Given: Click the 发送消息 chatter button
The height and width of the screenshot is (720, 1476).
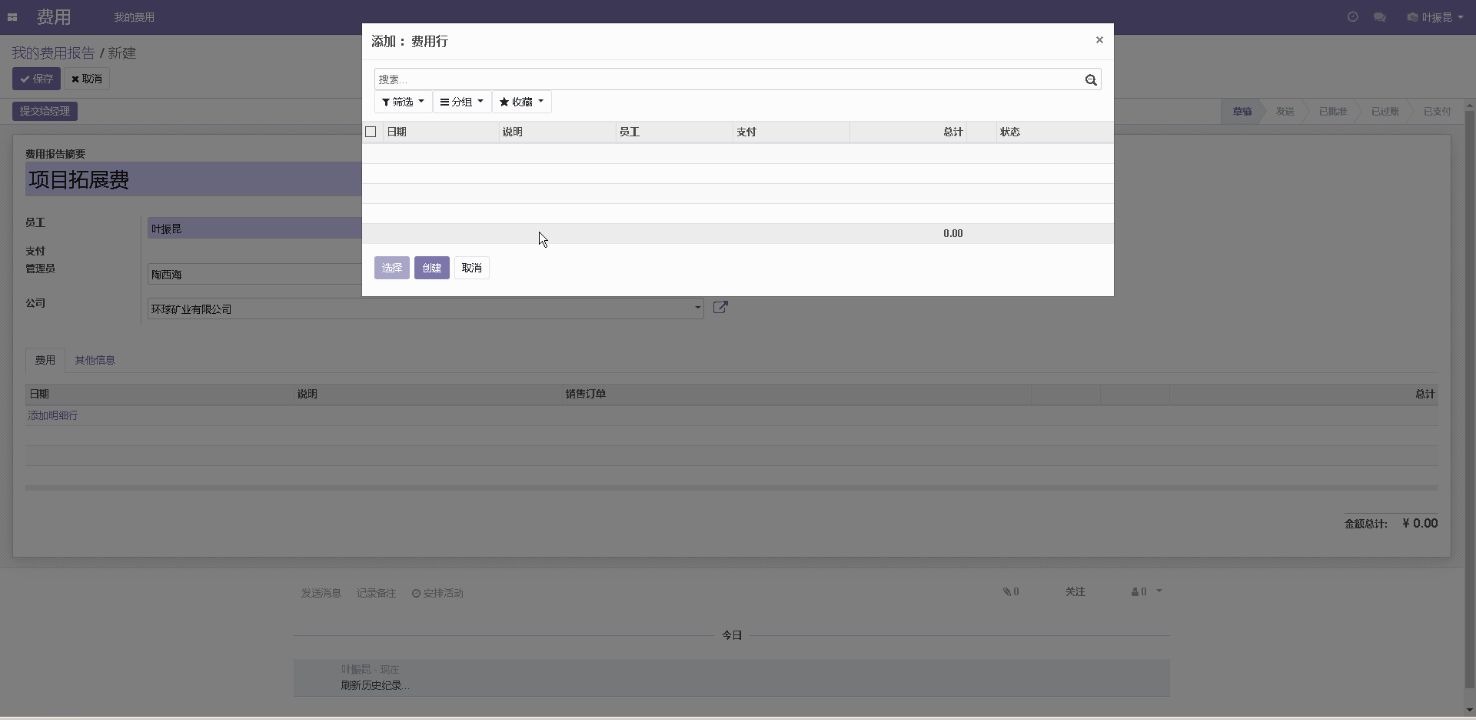Looking at the screenshot, I should 321,593.
